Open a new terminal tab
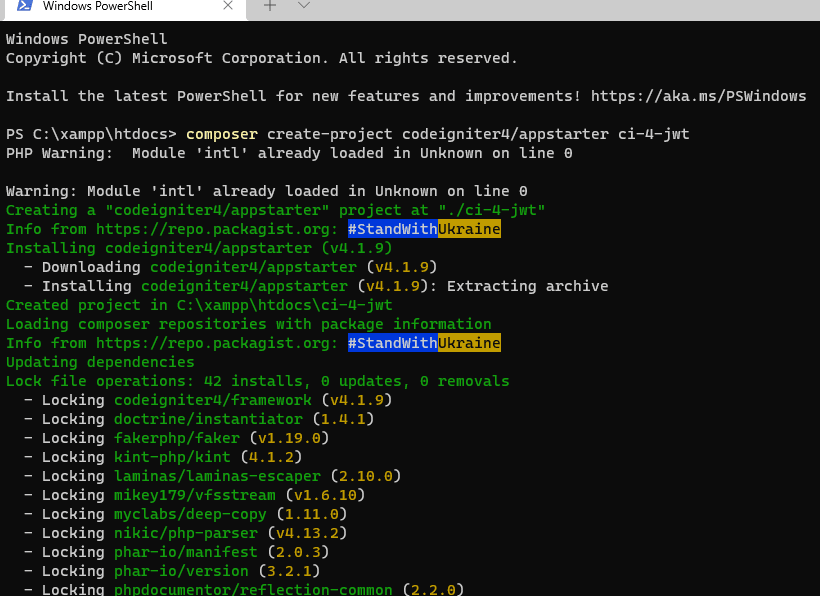 (x=270, y=6)
